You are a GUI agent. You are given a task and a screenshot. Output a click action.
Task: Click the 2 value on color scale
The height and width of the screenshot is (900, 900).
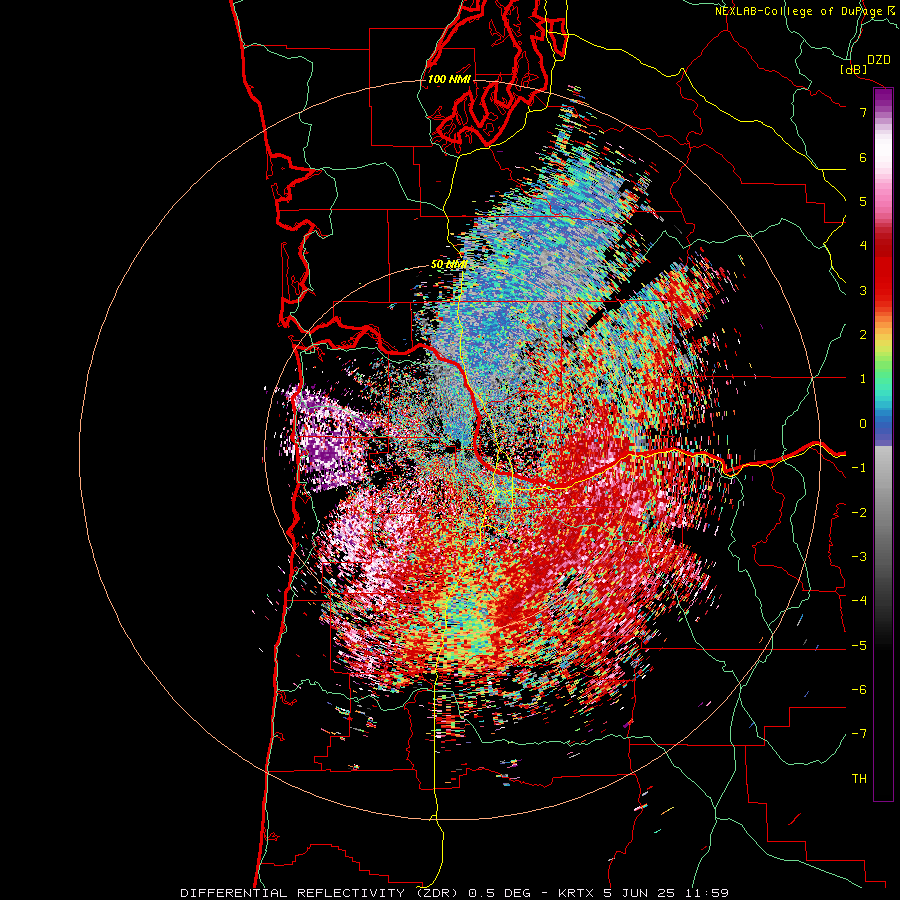coord(863,335)
